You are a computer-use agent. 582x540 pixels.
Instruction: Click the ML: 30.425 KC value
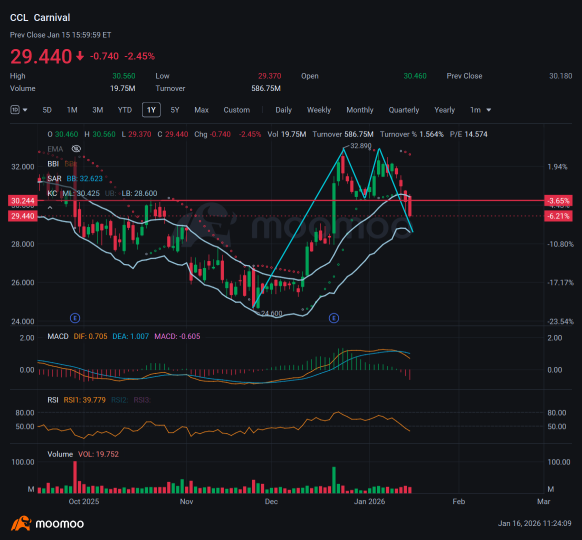[81, 193]
